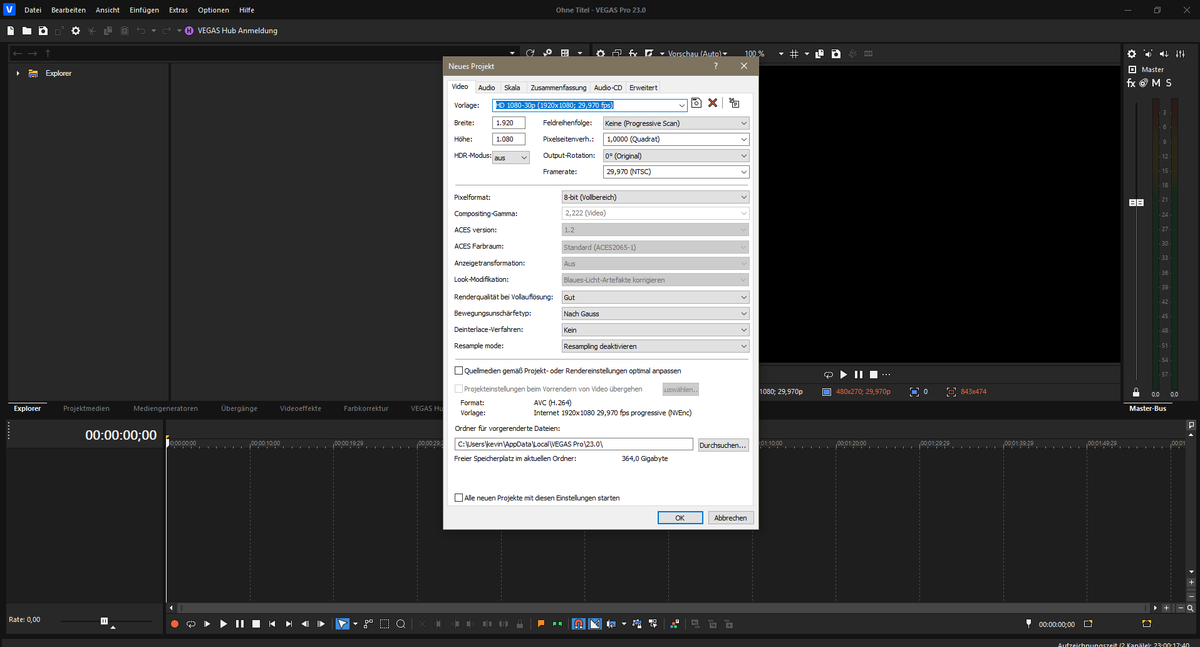Viewport: 1200px width, 647px height.
Task: Click the Save project icon in main toolbar
Action: click(43, 31)
